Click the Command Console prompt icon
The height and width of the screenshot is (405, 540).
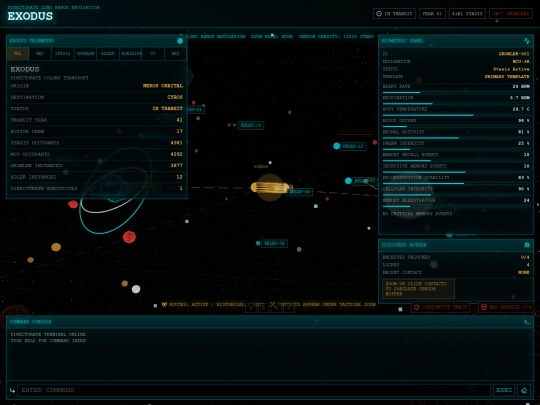[526, 322]
